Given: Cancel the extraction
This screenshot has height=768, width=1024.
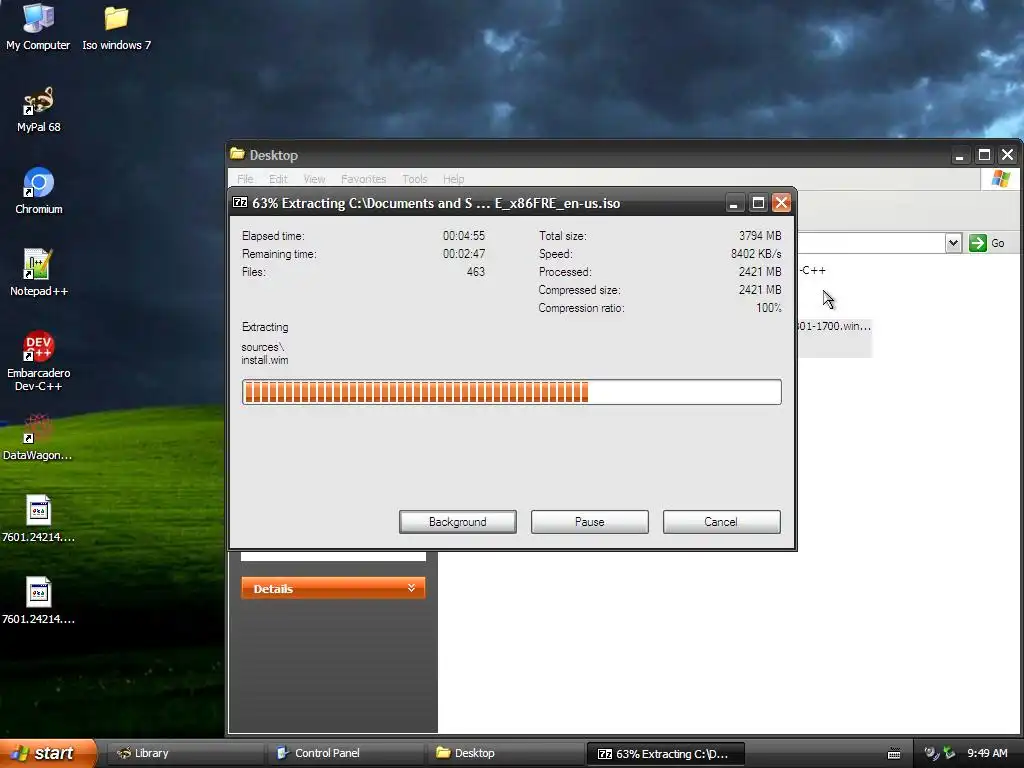Looking at the screenshot, I should [722, 522].
